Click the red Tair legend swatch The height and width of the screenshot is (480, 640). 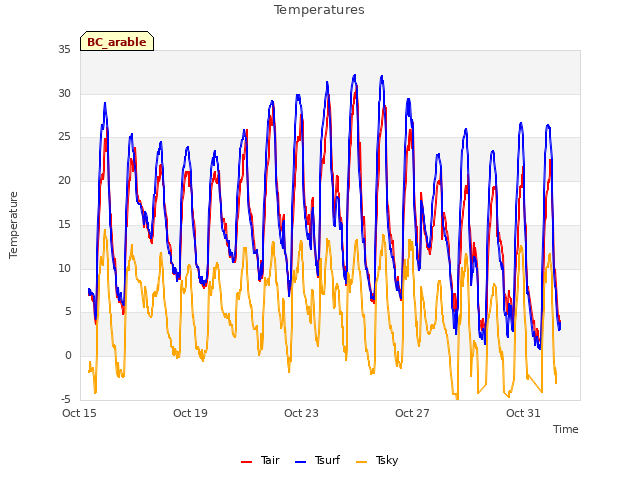pyautogui.click(x=247, y=462)
